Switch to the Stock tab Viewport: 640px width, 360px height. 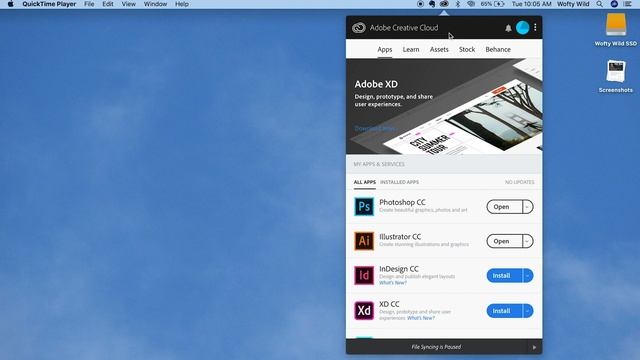[467, 49]
